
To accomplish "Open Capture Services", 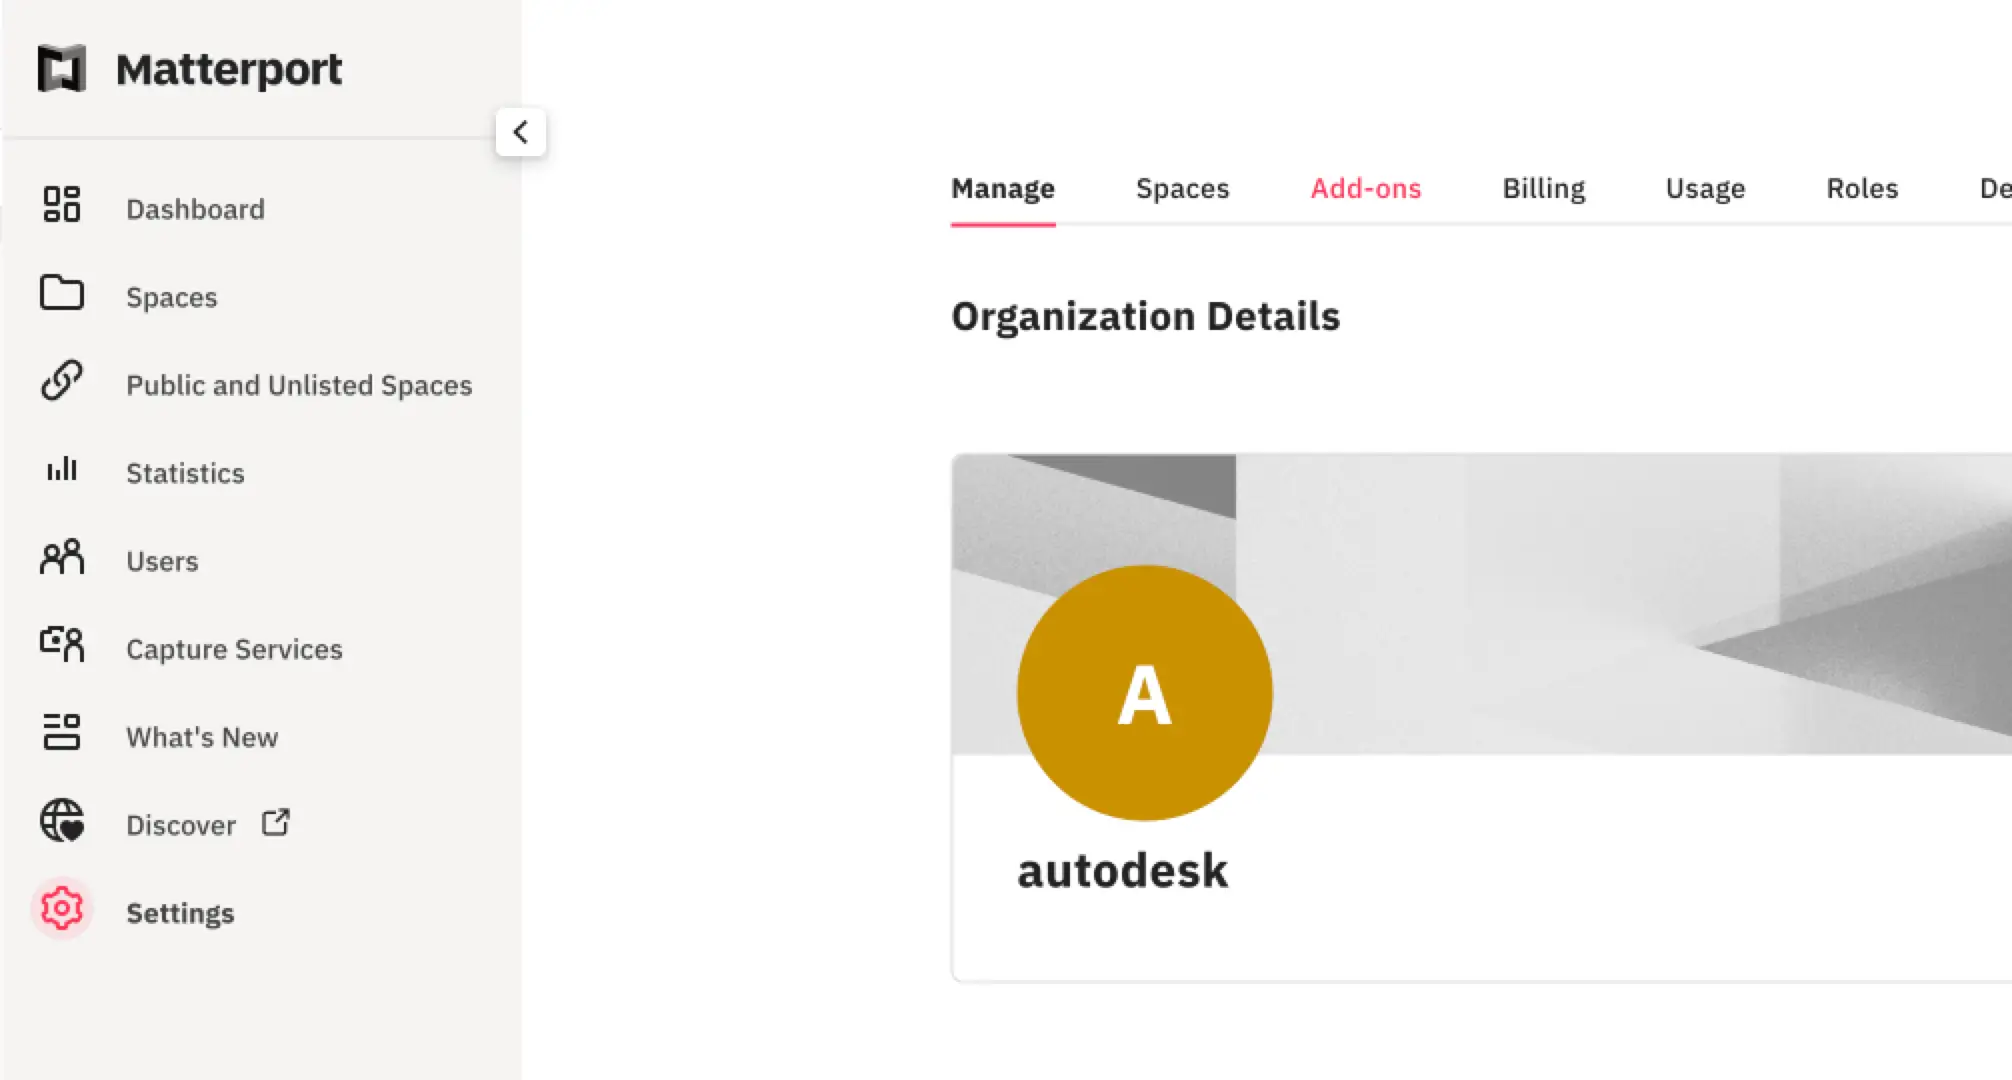I will [x=234, y=649].
